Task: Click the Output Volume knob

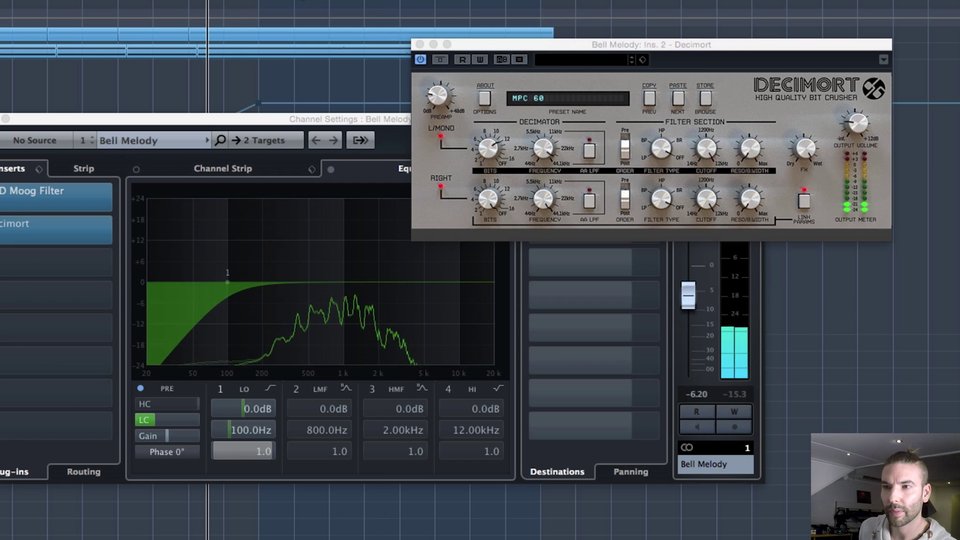Action: pos(857,122)
